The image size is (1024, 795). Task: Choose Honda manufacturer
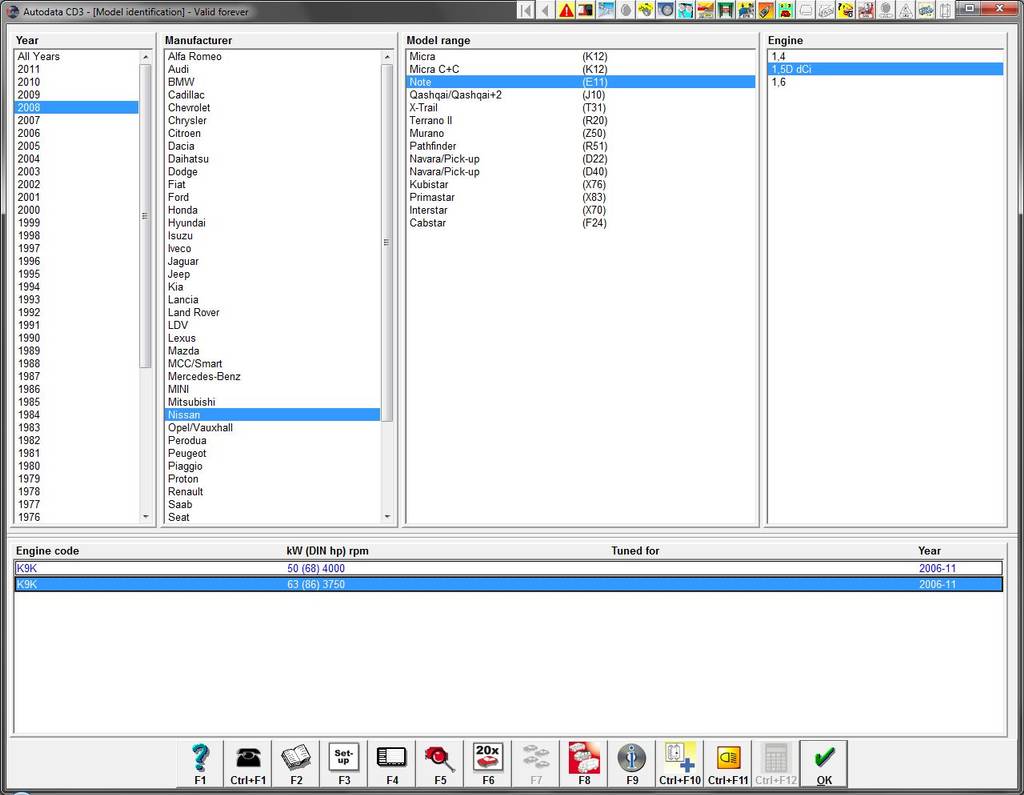[272, 210]
